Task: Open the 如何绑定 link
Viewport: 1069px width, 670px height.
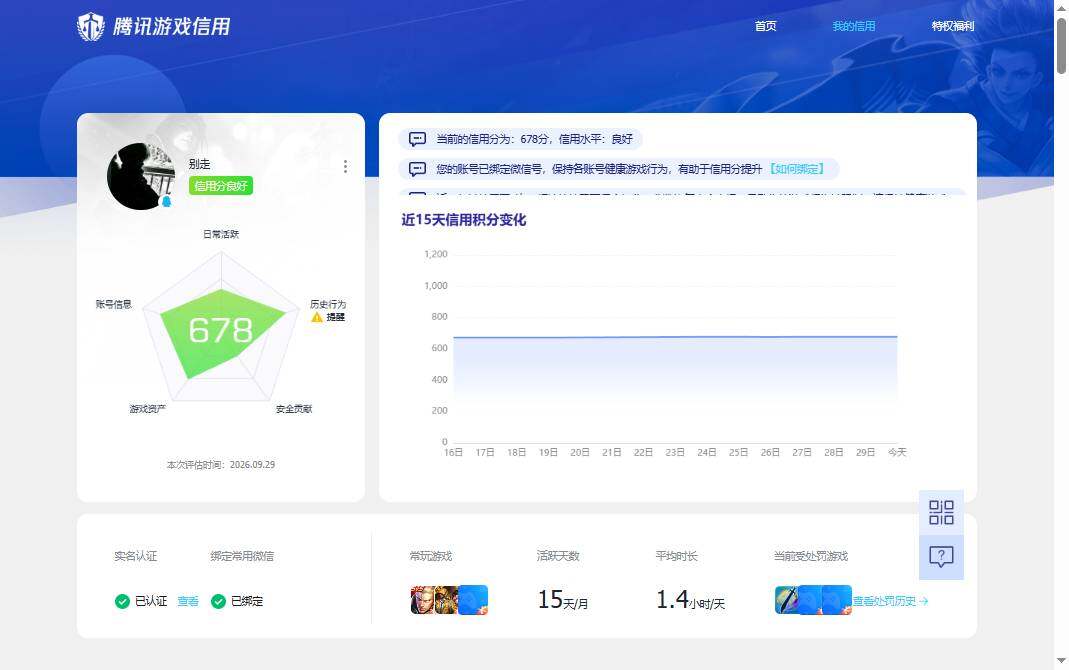Action: coord(797,169)
